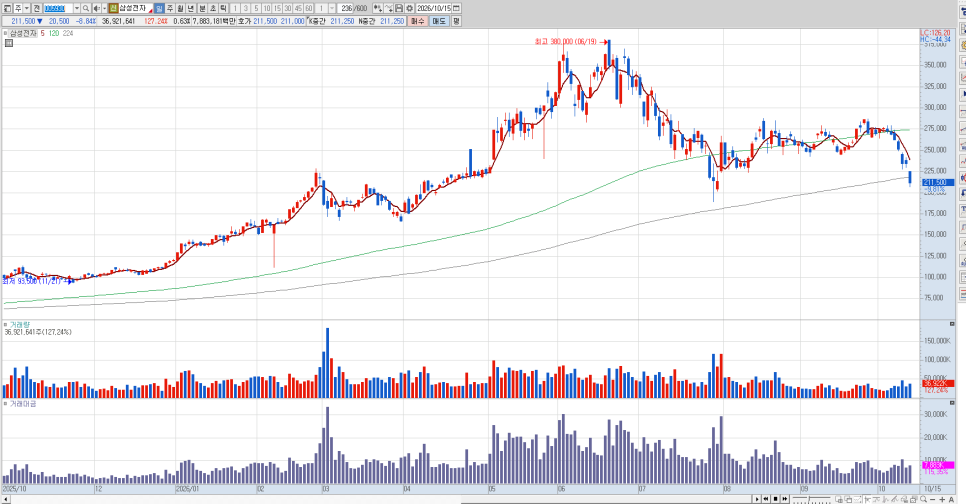The width and height of the screenshot is (966, 504).
Task: Click the LC:126.20 label at top right
Action: tap(935, 33)
